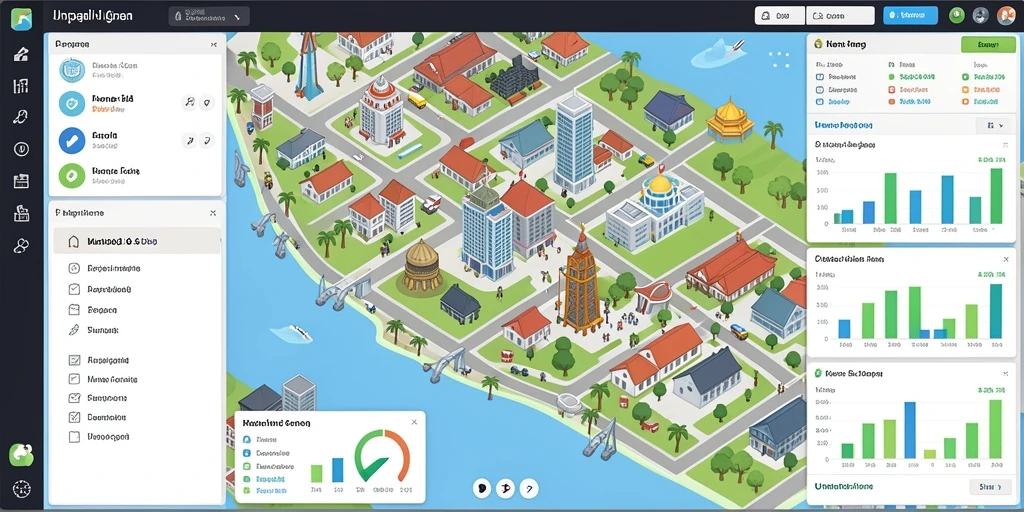The image size is (1024, 512).
Task: Expand the small dropdown beside blue heading
Action: [x=991, y=125]
